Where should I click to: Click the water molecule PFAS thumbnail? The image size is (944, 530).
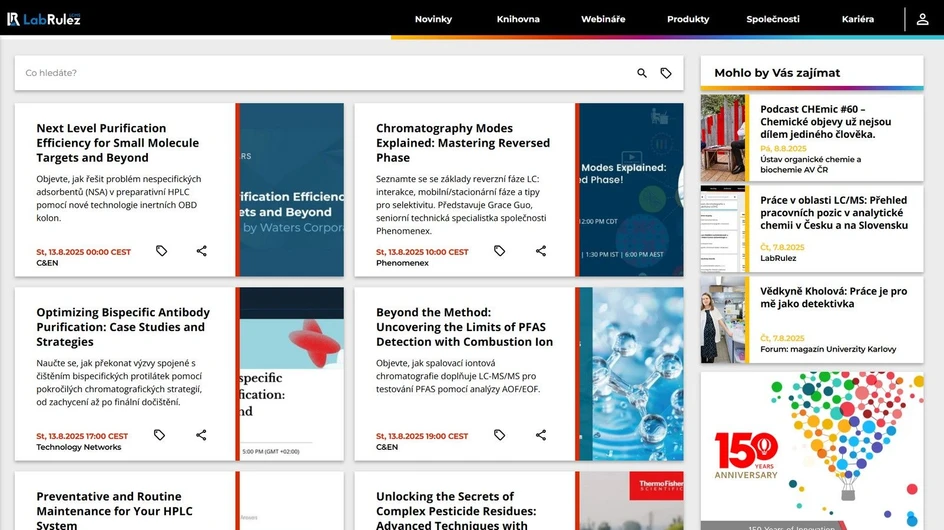tap(629, 374)
